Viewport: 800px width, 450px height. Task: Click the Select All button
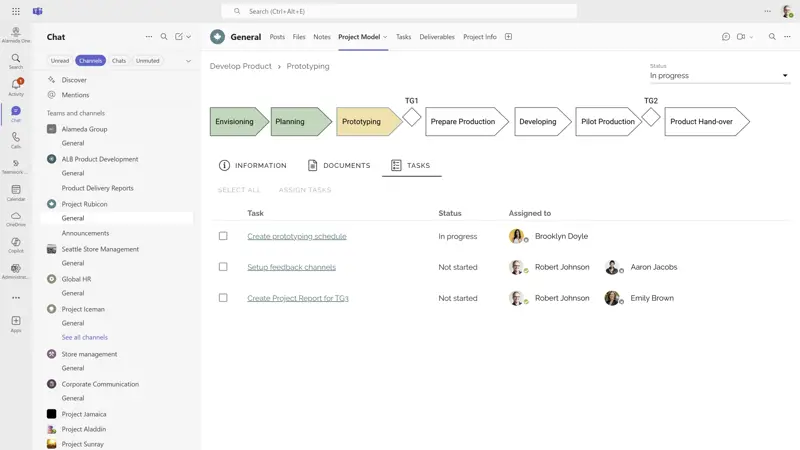coord(239,190)
